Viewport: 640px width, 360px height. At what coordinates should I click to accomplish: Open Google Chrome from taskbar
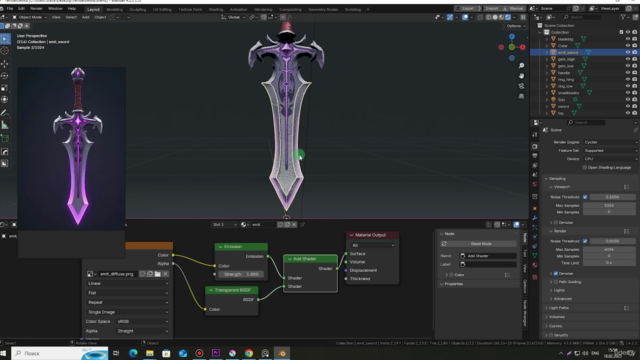249,353
